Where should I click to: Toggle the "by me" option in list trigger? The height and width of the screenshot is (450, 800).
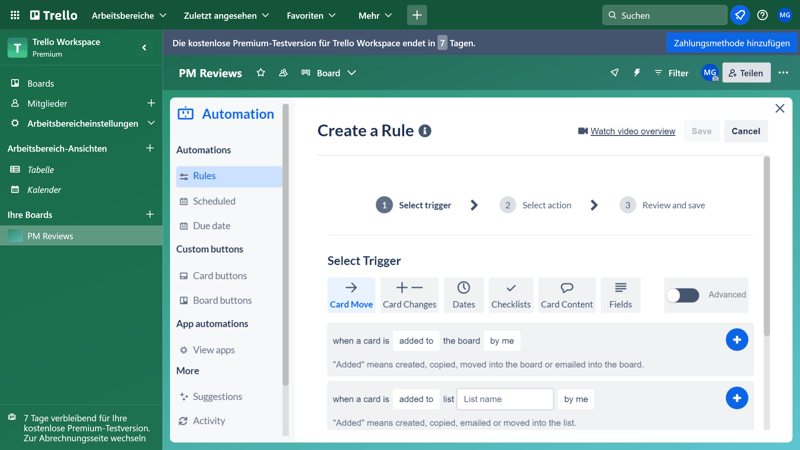click(575, 399)
